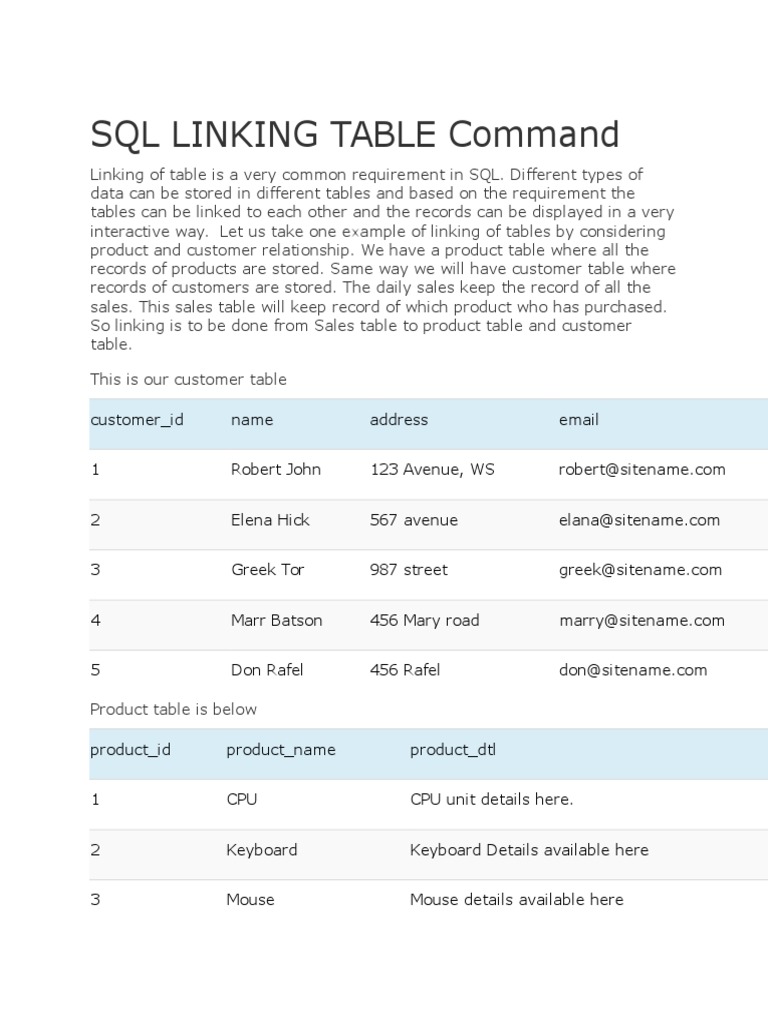The width and height of the screenshot is (768, 1024).
Task: Select the "Keyboard Details available here" cell
Action: point(529,850)
